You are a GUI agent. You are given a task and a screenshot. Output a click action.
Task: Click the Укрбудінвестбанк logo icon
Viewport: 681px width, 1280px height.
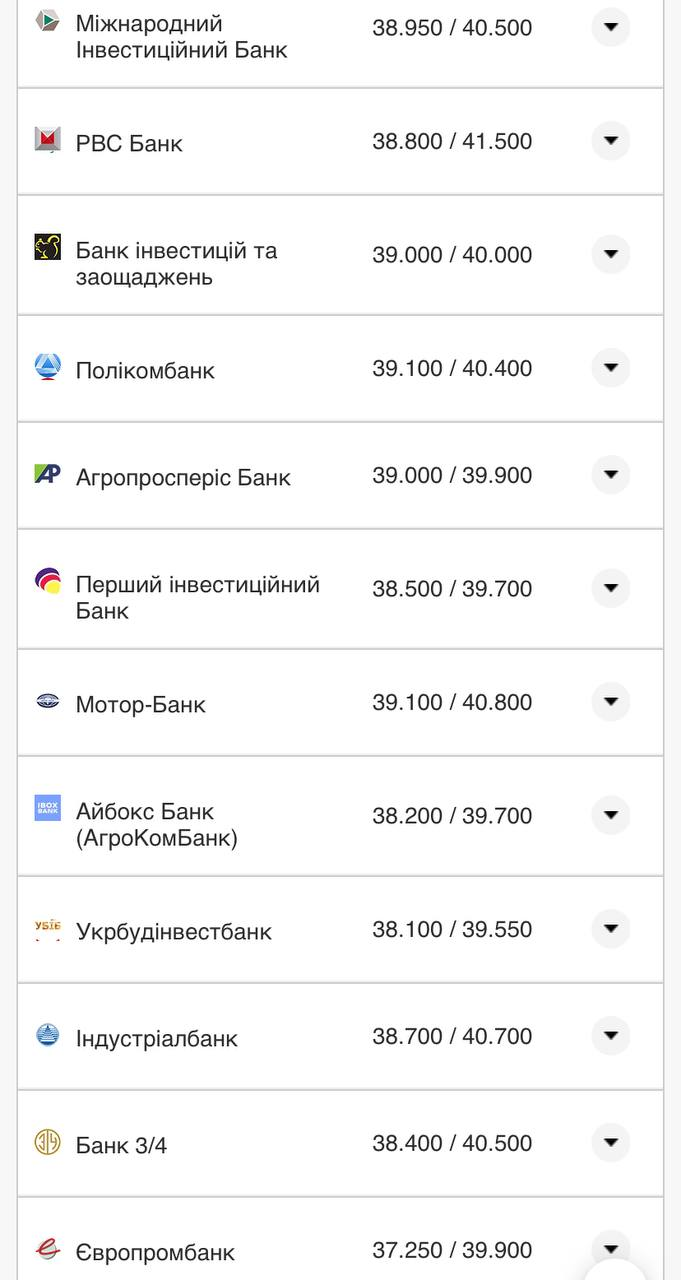pyautogui.click(x=46, y=929)
